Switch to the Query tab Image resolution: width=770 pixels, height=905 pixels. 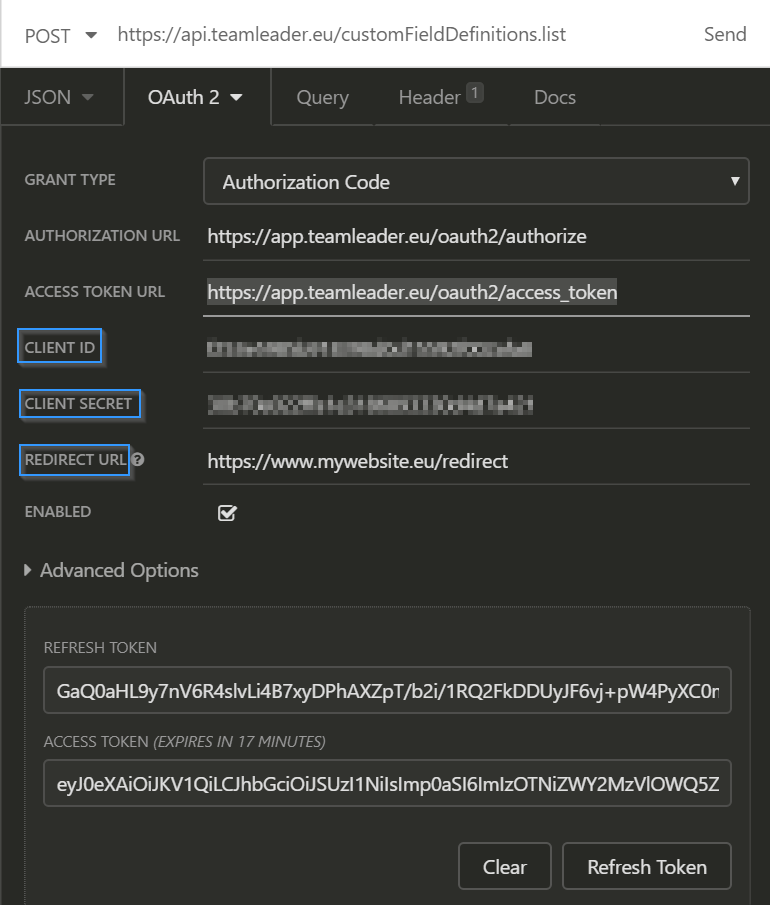(x=322, y=97)
